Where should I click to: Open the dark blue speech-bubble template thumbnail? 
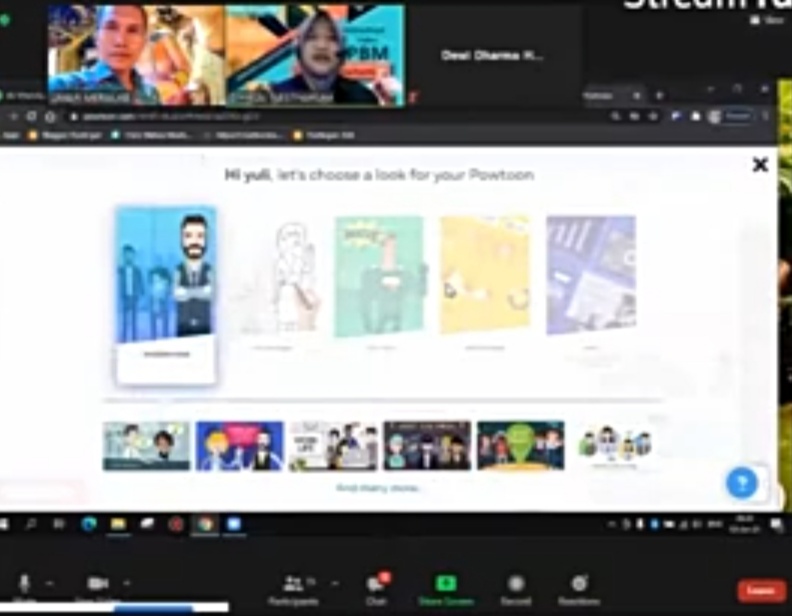[240, 446]
